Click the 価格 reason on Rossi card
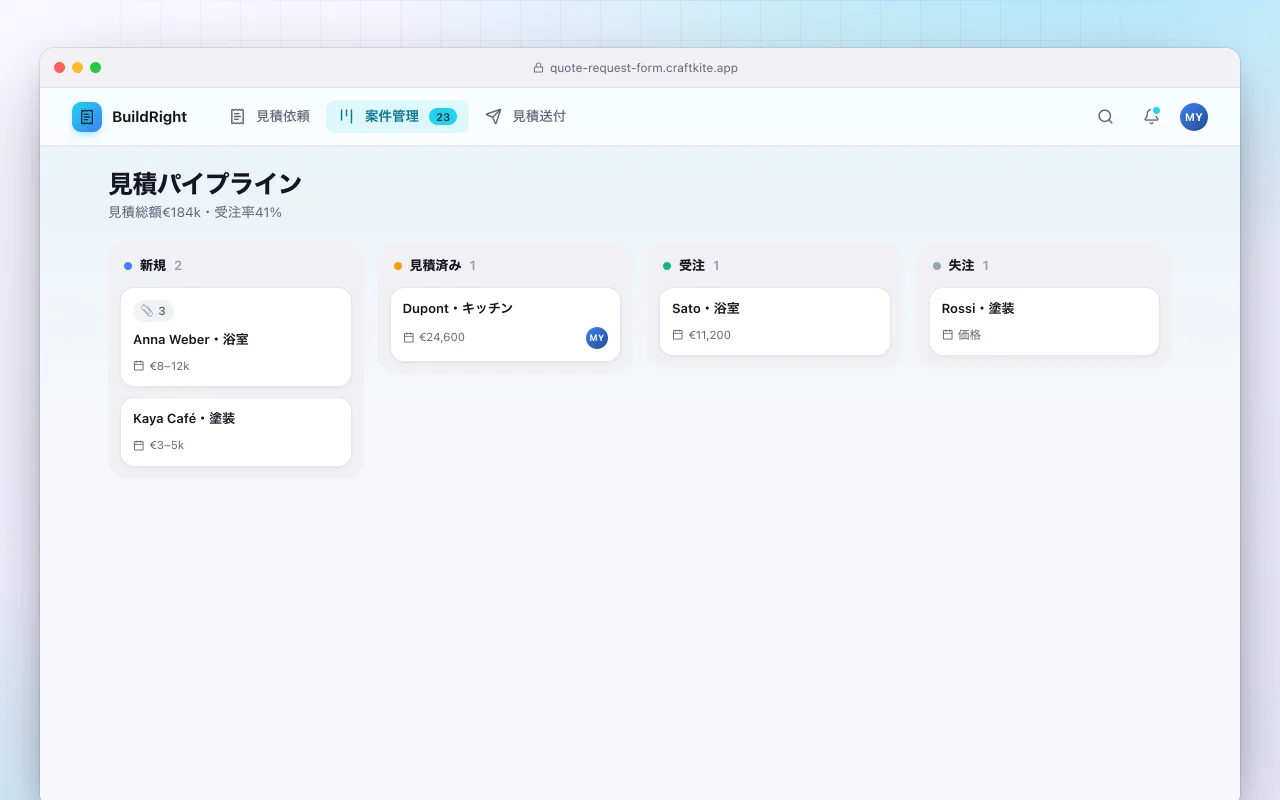 [970, 335]
